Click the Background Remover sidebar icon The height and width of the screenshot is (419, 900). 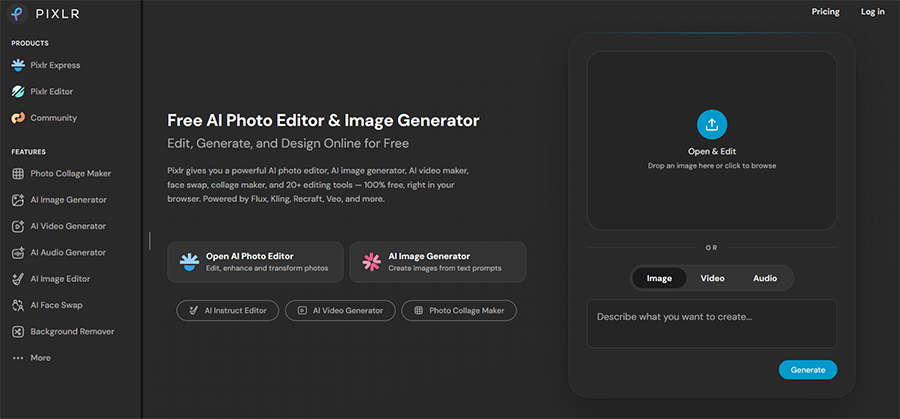(18, 332)
